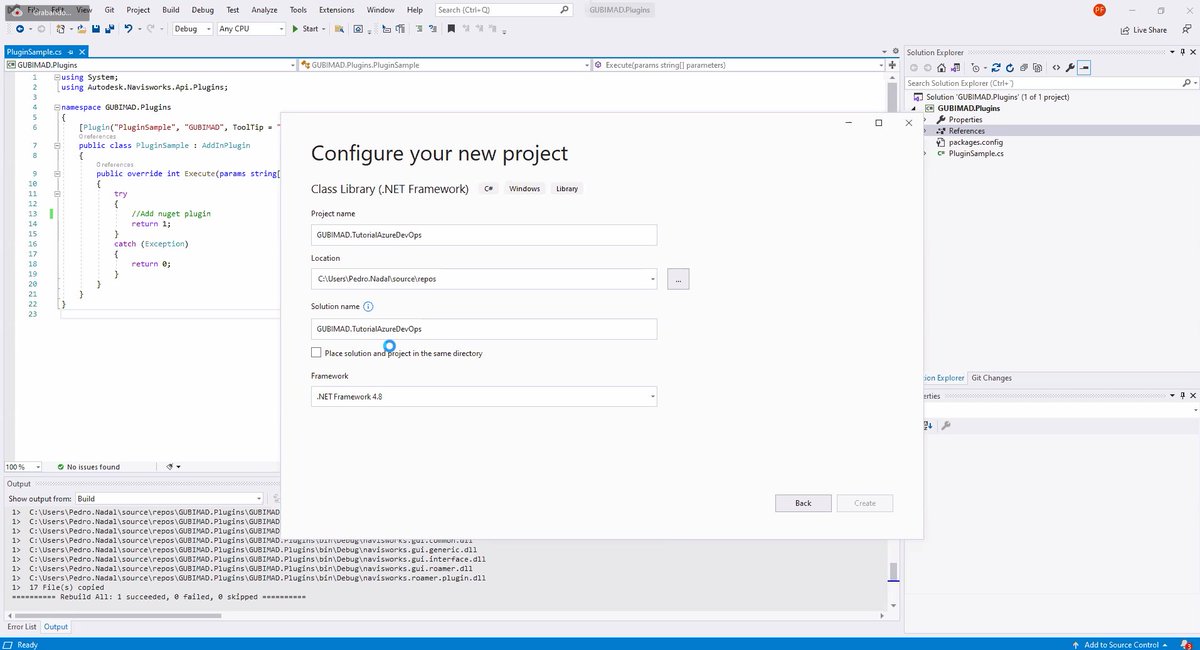Select References node in Solution Explorer
This screenshot has height=650, width=1200.
pyautogui.click(x=966, y=131)
